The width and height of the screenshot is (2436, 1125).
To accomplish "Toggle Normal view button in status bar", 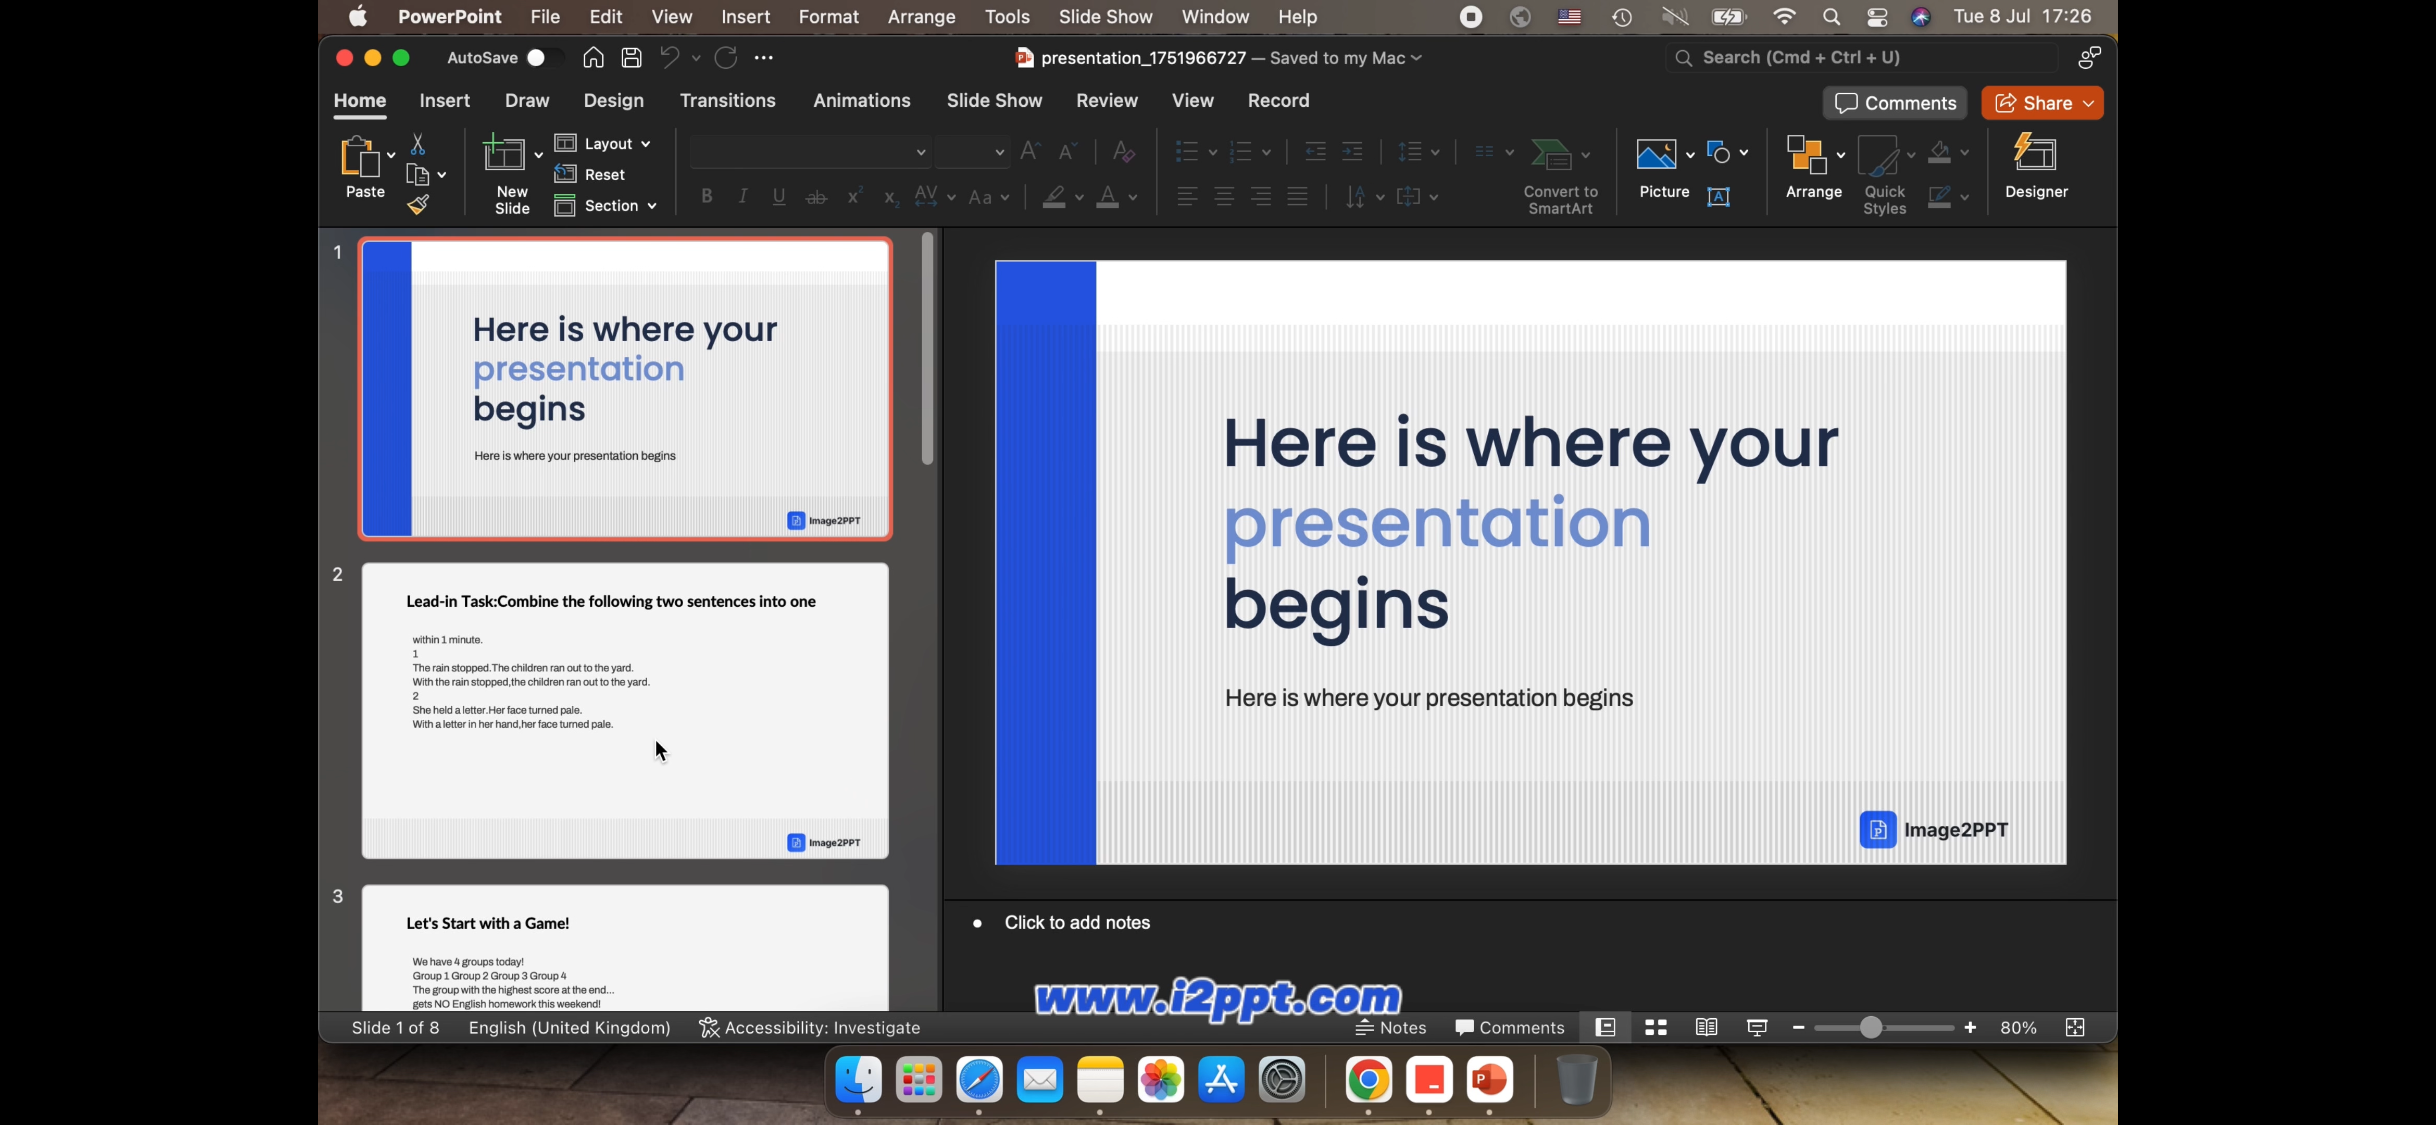I will (x=1605, y=1028).
